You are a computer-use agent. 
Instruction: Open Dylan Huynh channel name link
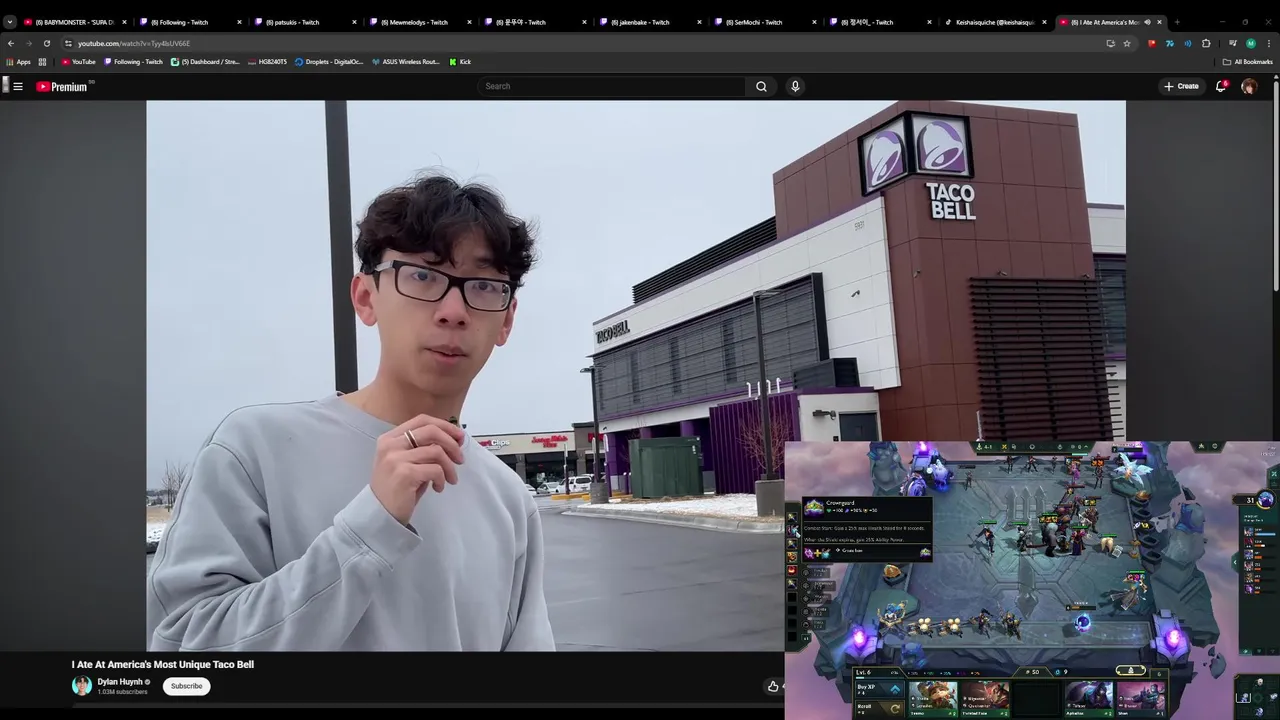click(120, 682)
